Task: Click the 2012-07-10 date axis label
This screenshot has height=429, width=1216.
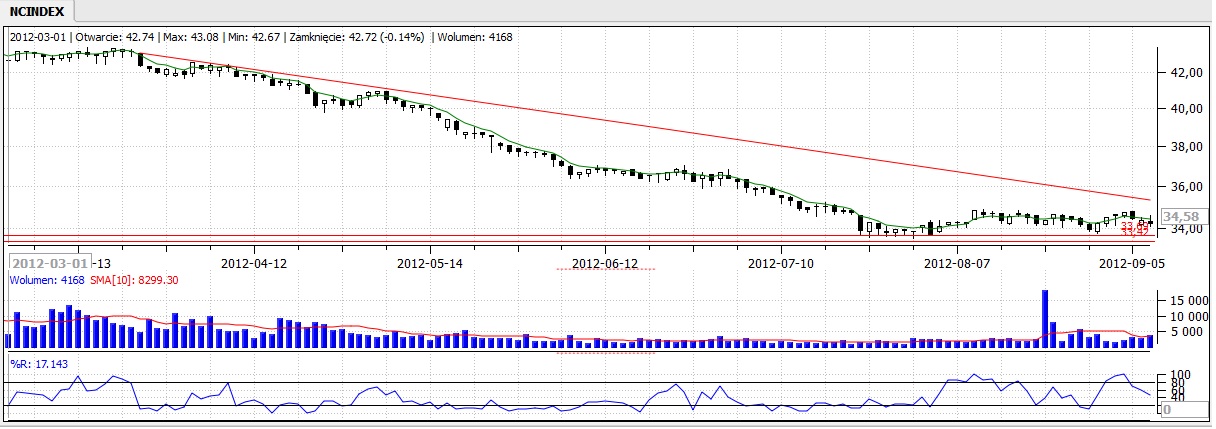Action: coord(781,264)
